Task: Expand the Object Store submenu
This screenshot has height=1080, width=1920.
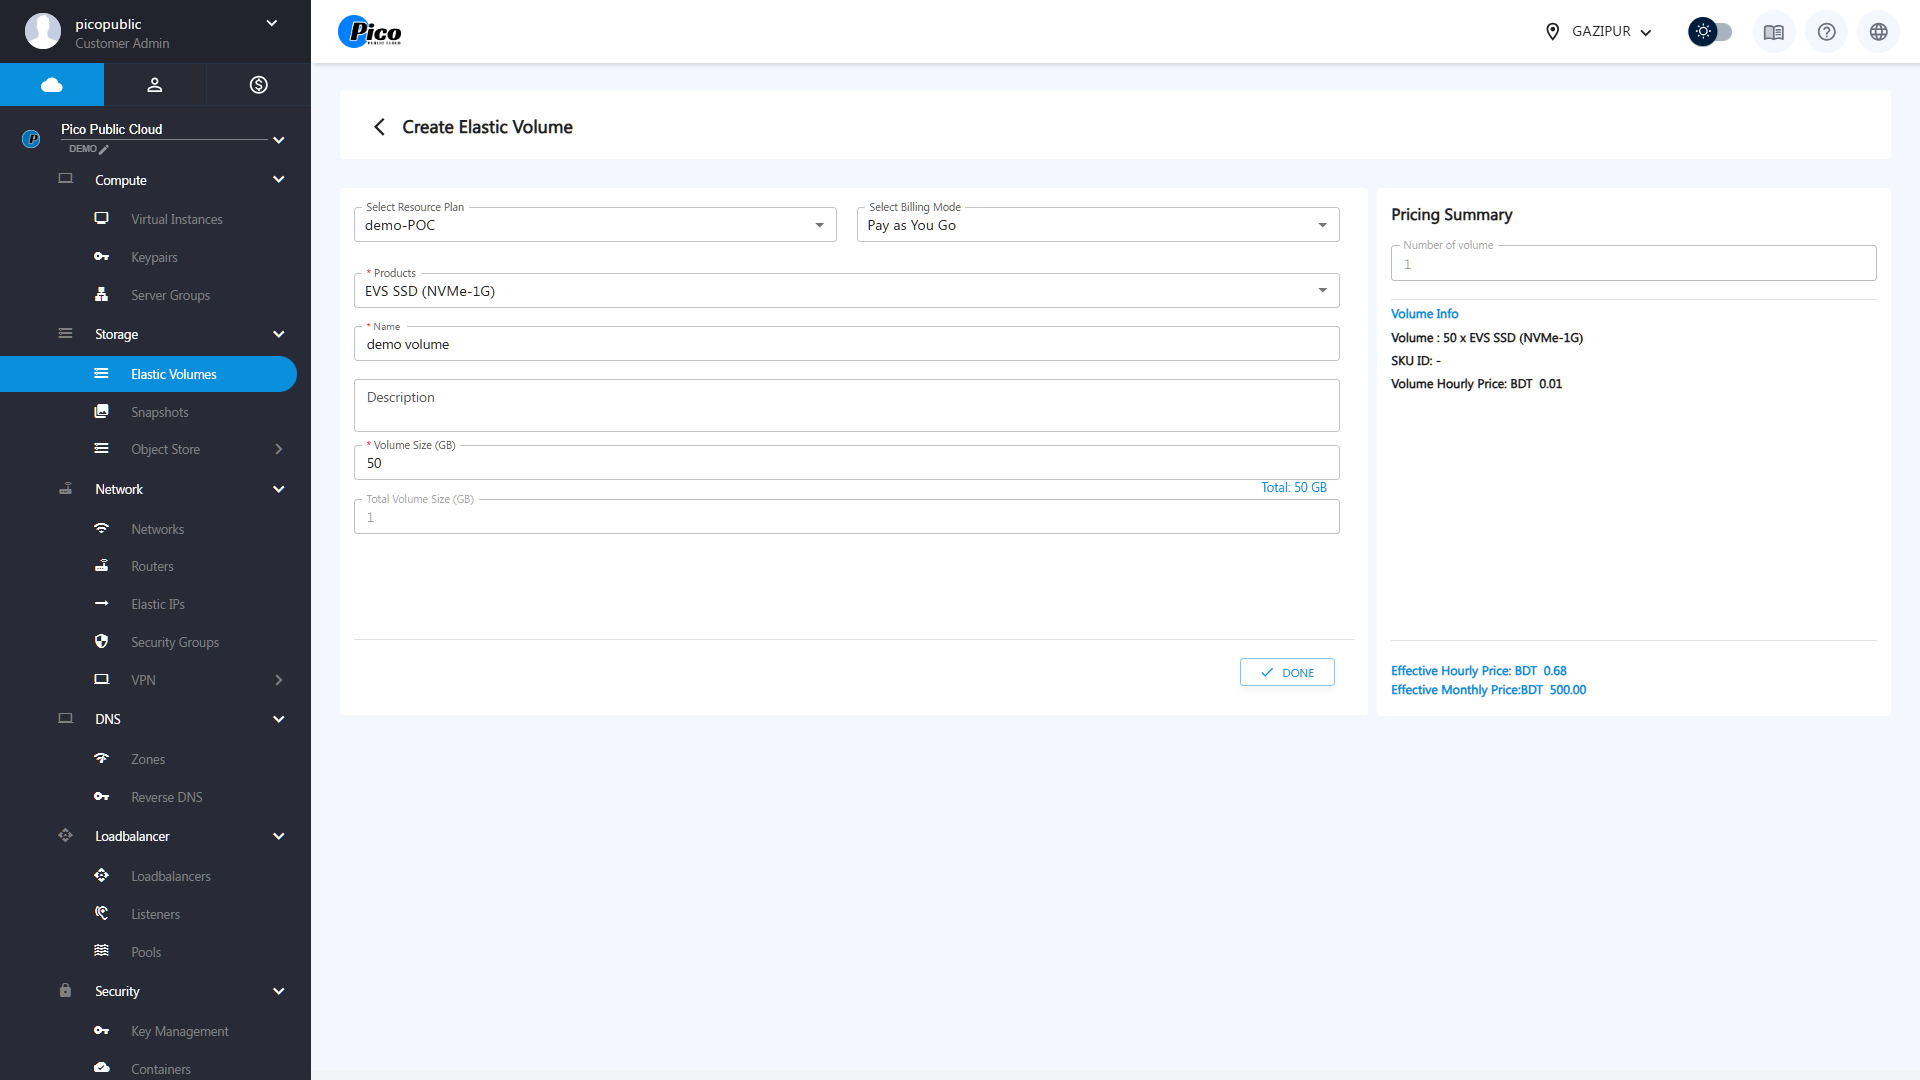Action: pos(278,450)
